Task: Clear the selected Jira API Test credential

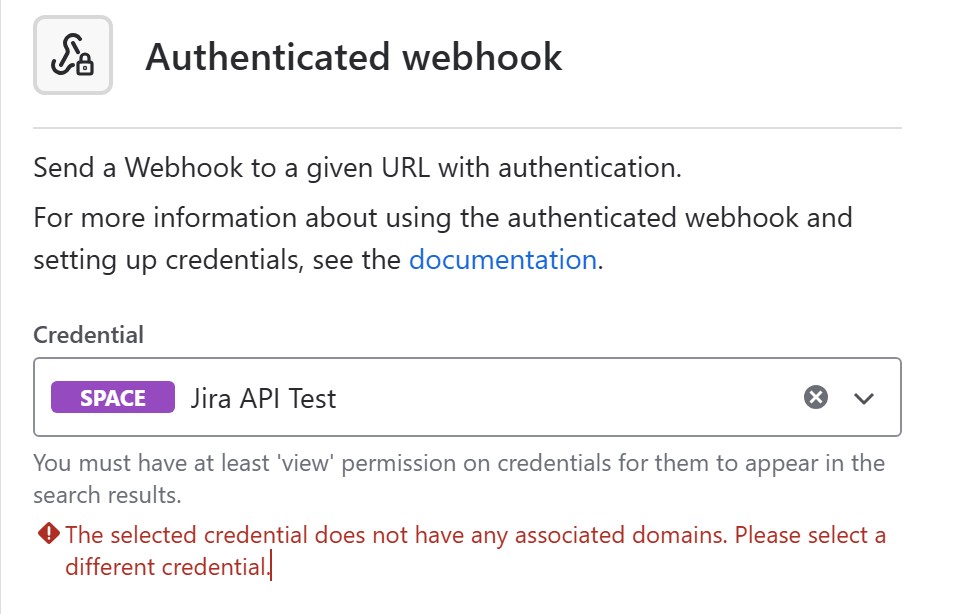Action: [816, 398]
